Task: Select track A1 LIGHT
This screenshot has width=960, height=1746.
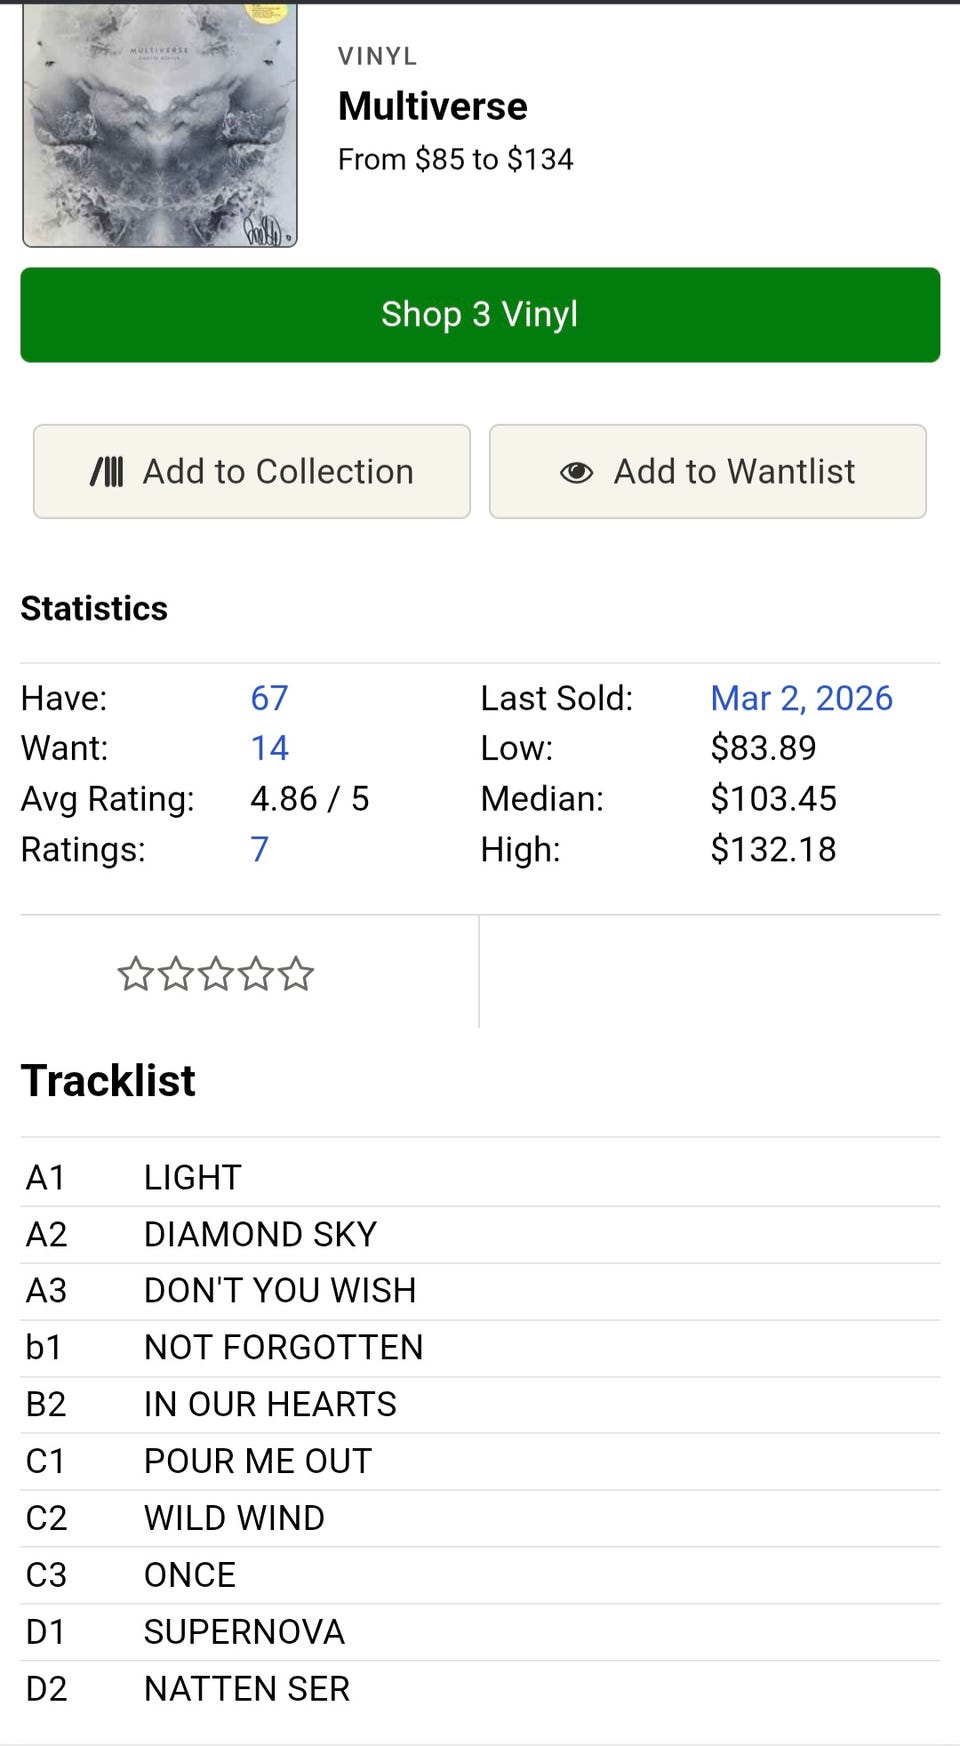Action: click(193, 1177)
